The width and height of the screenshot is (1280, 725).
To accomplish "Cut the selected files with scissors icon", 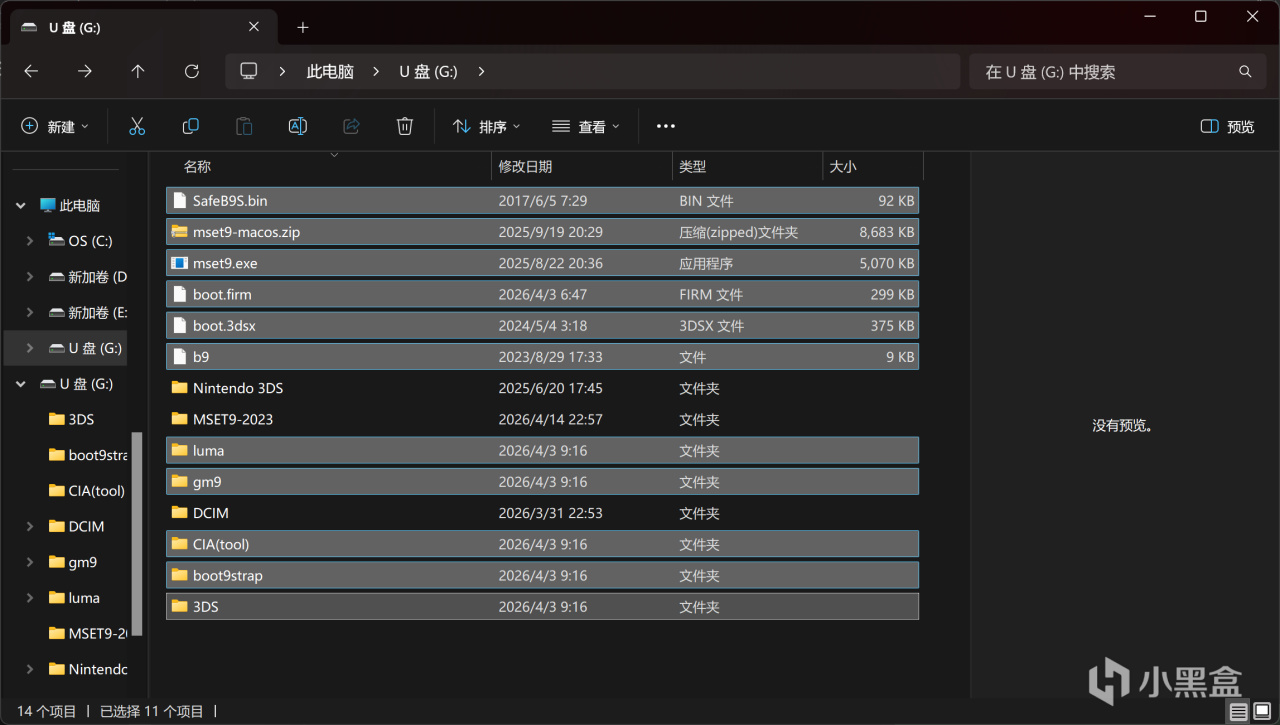I will [137, 126].
